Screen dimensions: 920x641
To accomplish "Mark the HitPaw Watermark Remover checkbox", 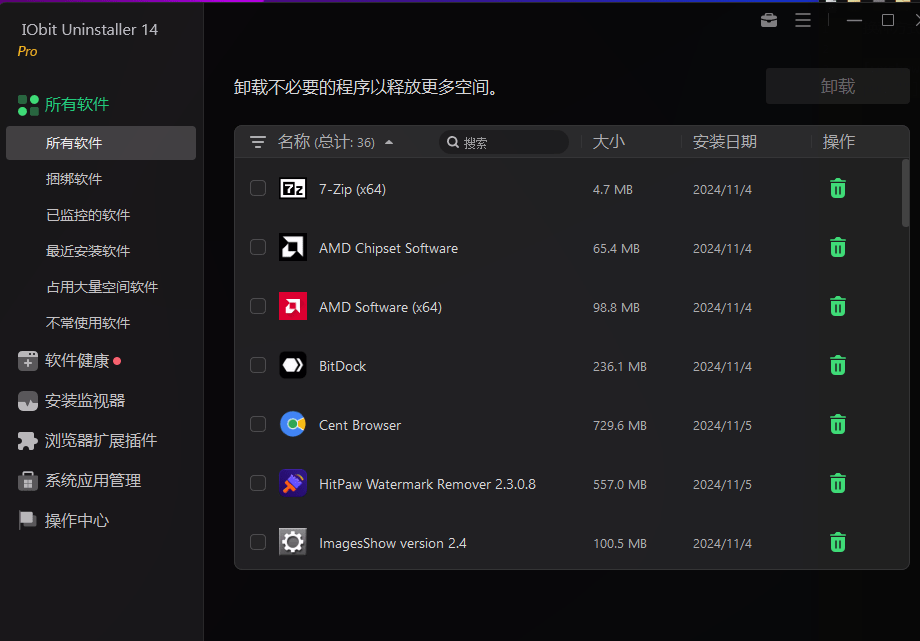I will pyautogui.click(x=258, y=483).
